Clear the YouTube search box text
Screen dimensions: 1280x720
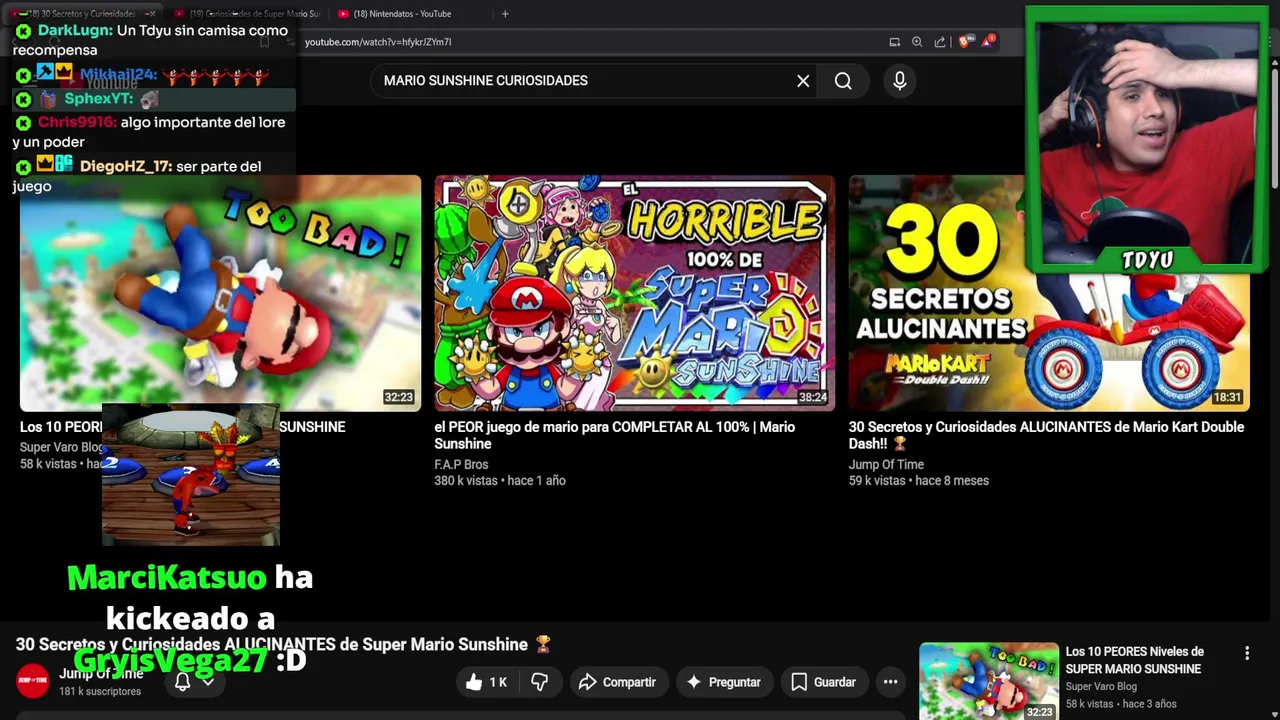tap(803, 81)
